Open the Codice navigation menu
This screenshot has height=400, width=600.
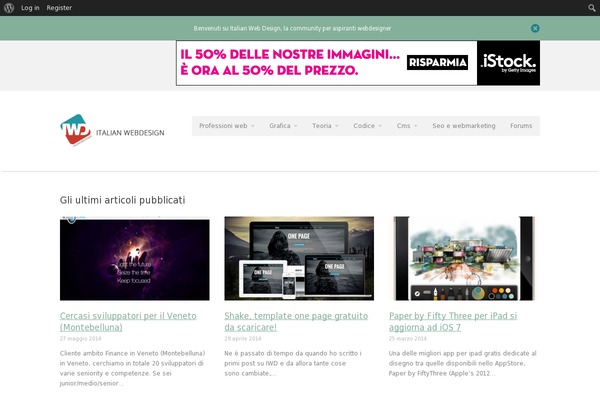click(x=367, y=126)
